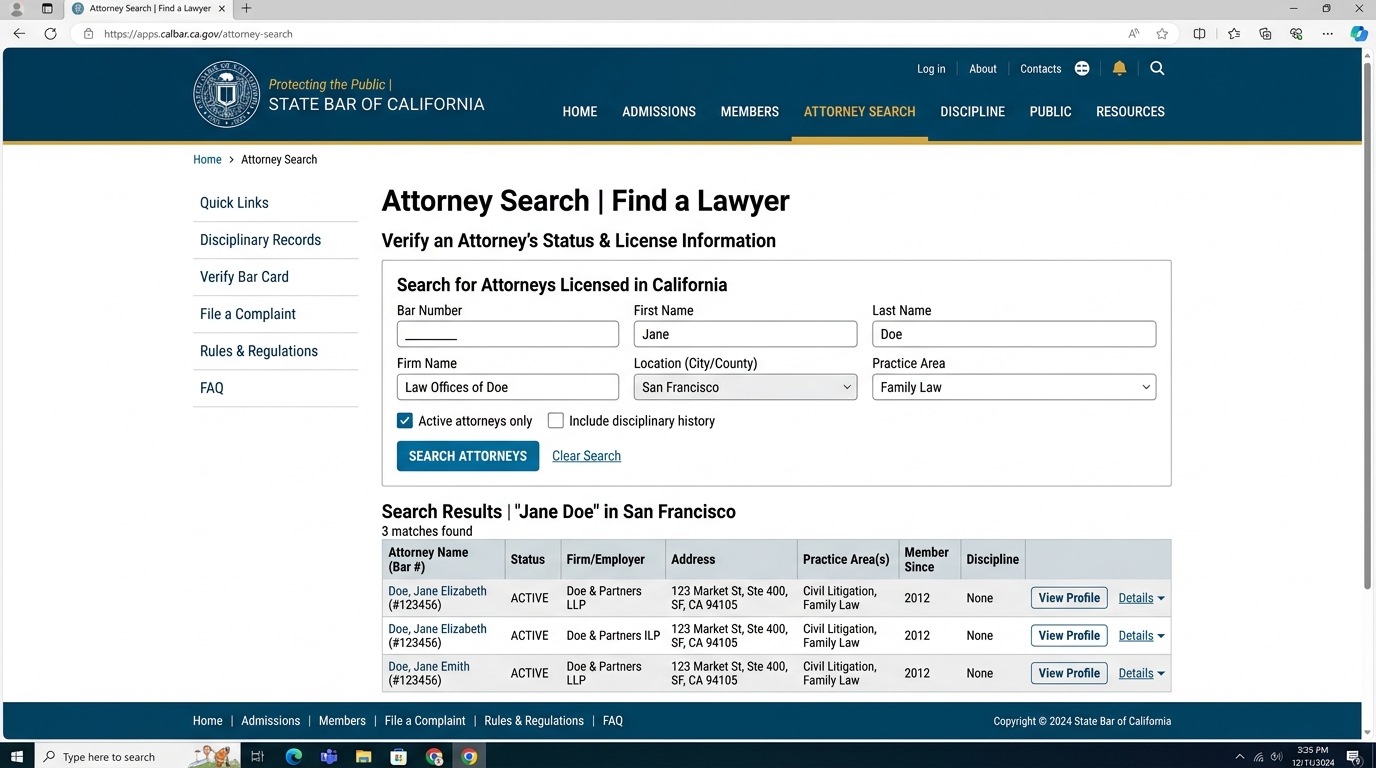Expand Details for the Jane Emith row
This screenshot has height=768, width=1376.
(x=1141, y=673)
